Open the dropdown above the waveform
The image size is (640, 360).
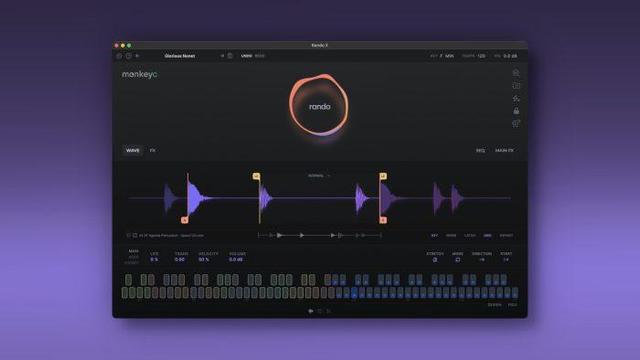coord(319,176)
